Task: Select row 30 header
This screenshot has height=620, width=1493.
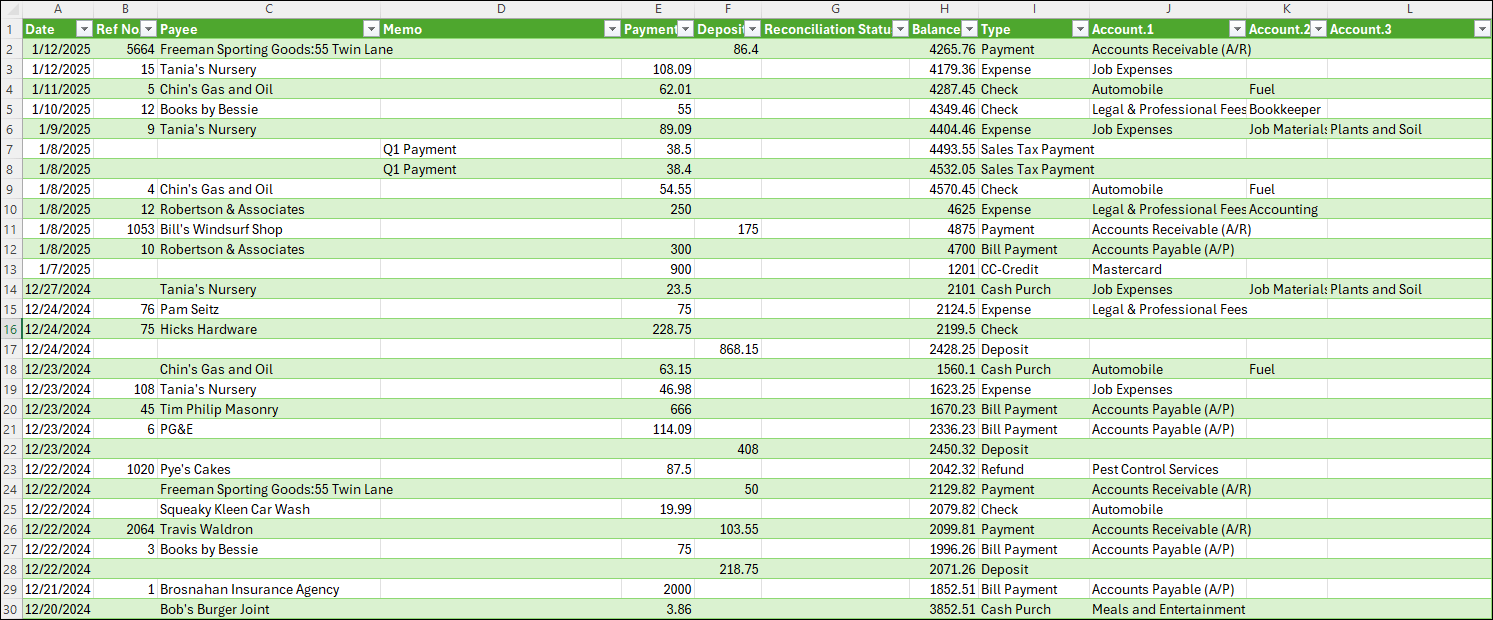Action: (10, 609)
